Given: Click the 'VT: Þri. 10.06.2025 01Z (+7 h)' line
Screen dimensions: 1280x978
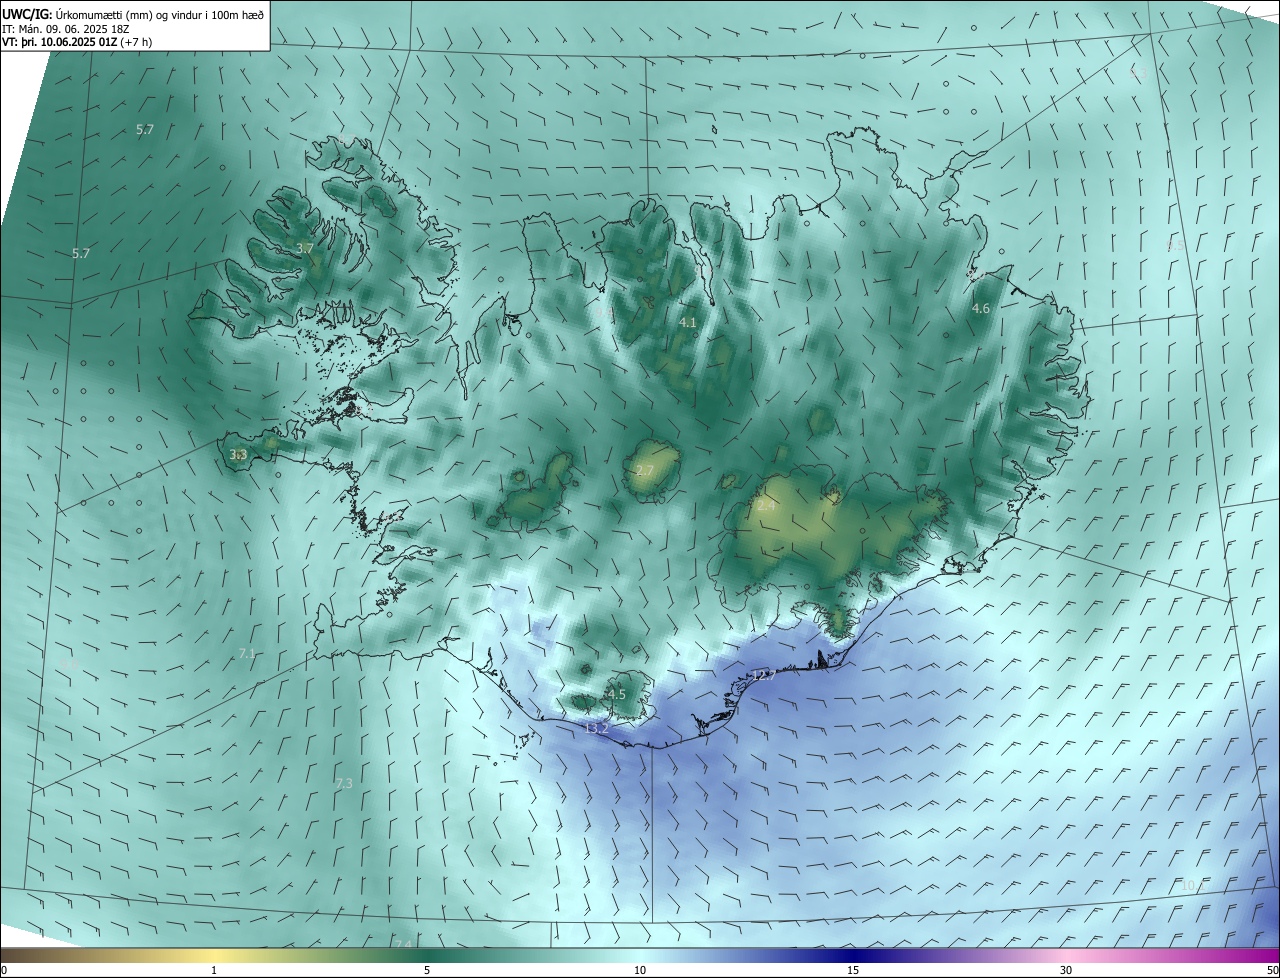Looking at the screenshot, I should [77, 43].
